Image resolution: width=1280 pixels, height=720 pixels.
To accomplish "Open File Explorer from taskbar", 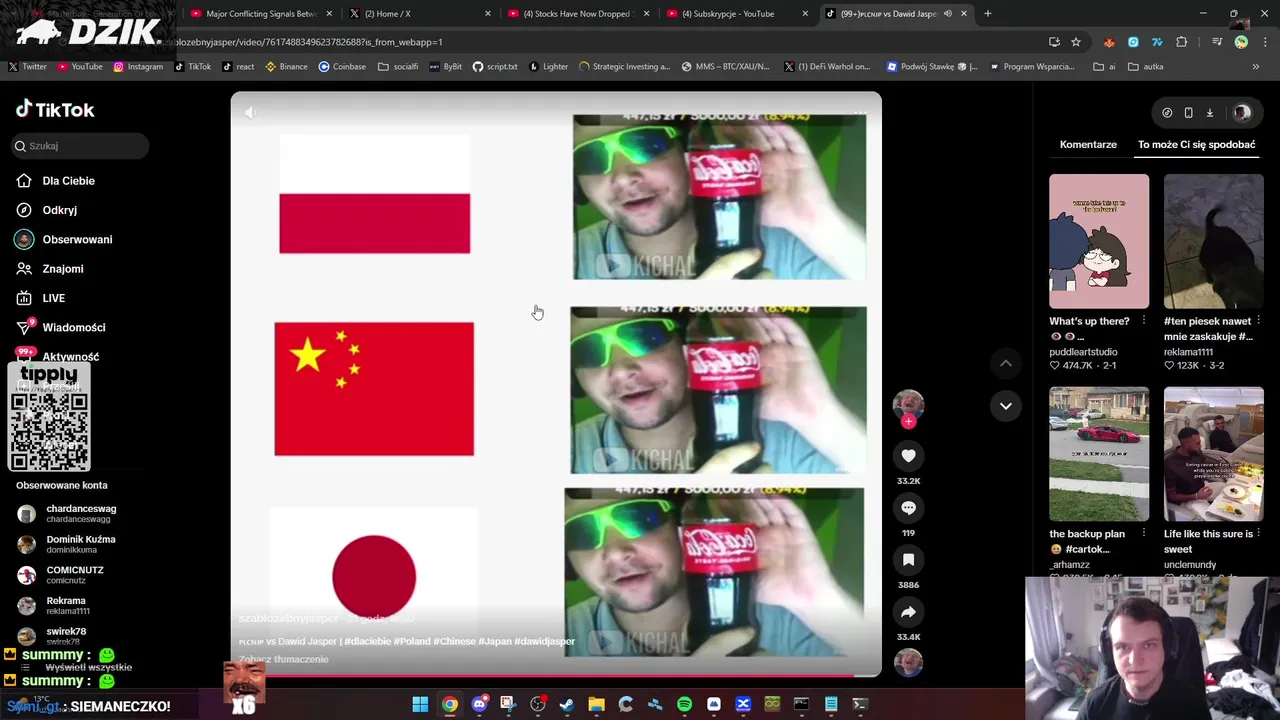I will click(x=596, y=704).
